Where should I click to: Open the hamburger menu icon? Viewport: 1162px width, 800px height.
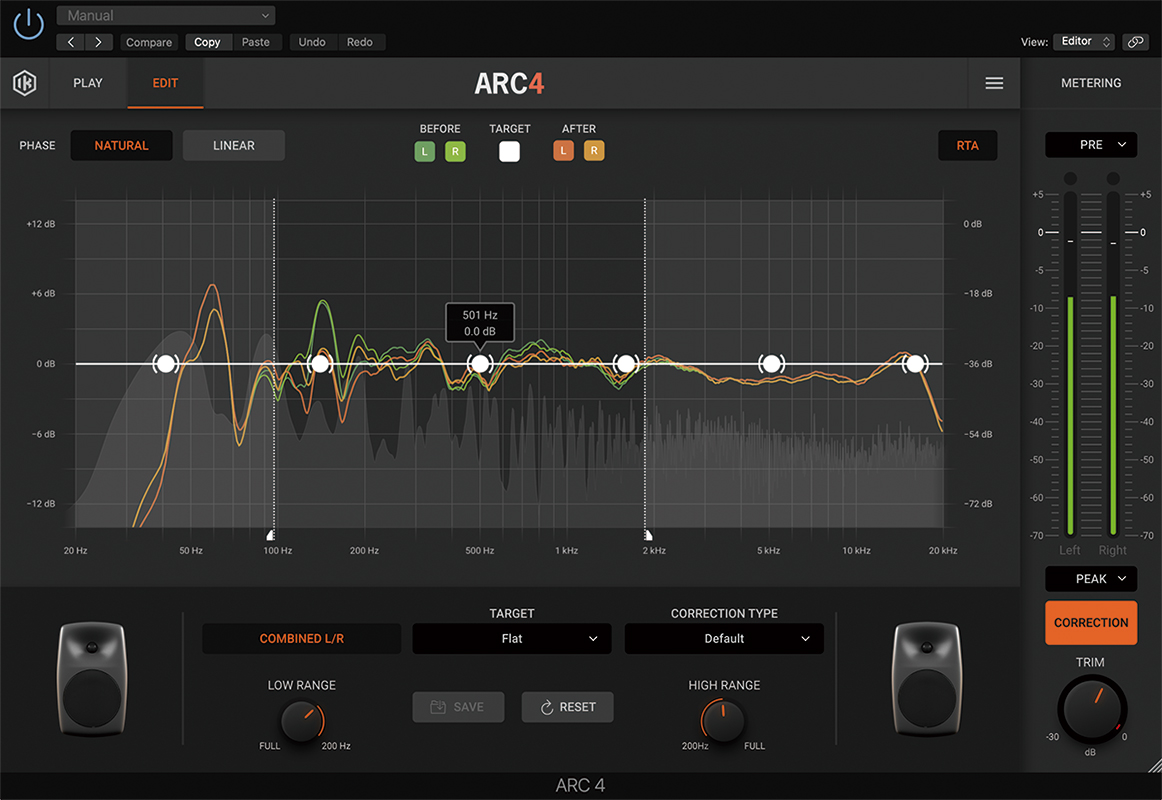(994, 84)
